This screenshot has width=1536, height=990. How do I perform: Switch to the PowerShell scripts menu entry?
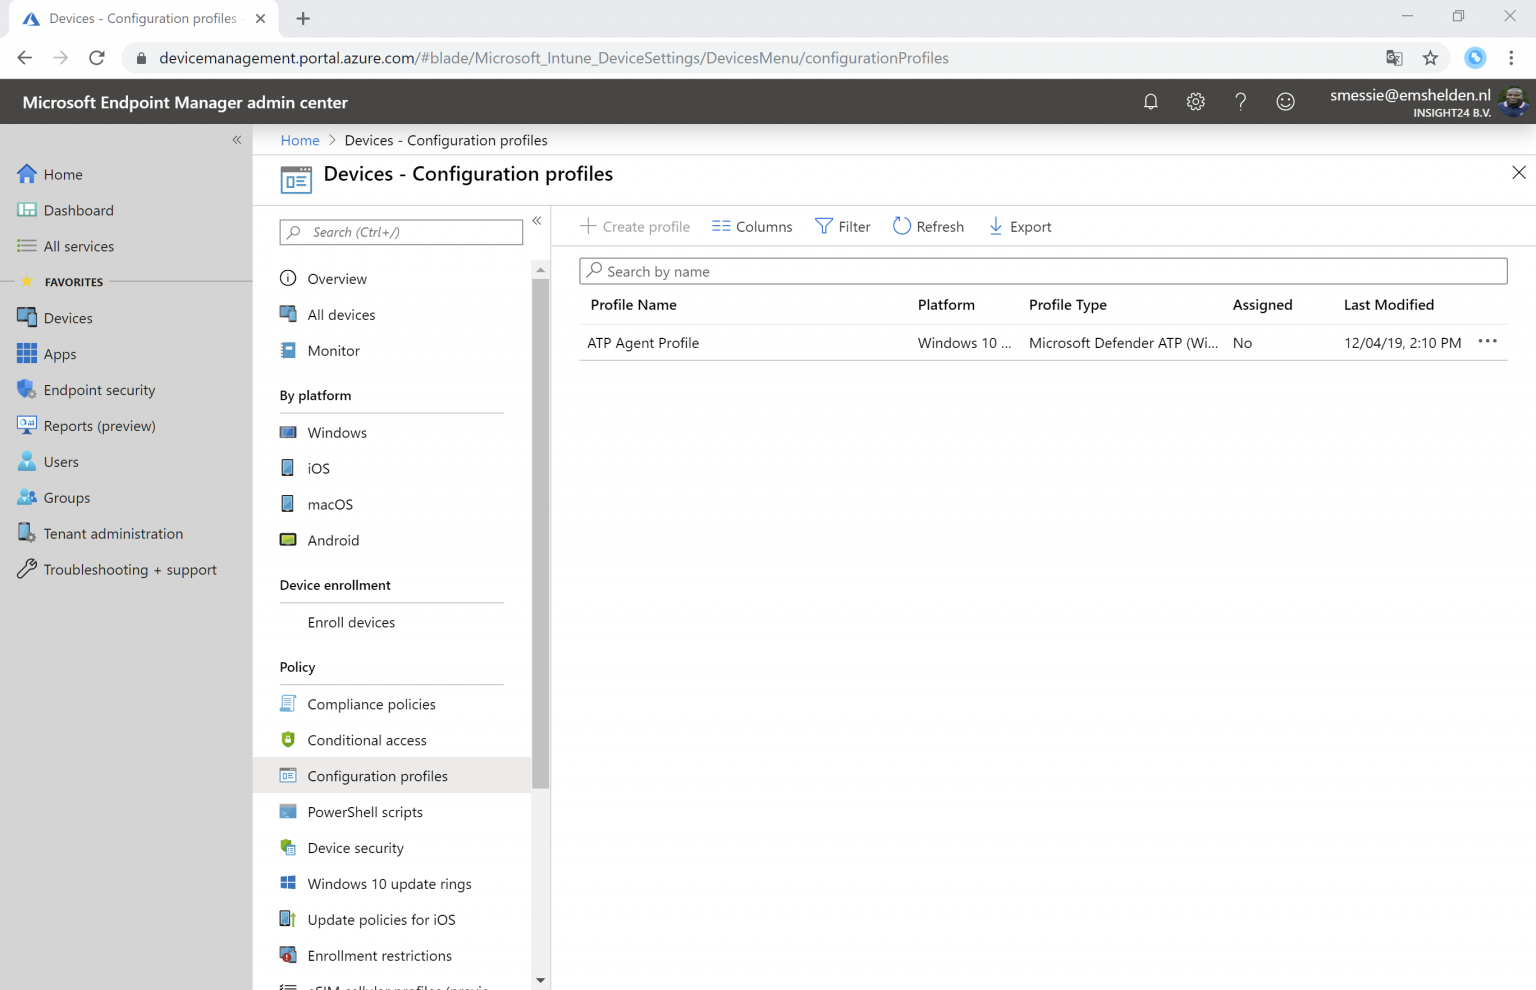click(365, 811)
